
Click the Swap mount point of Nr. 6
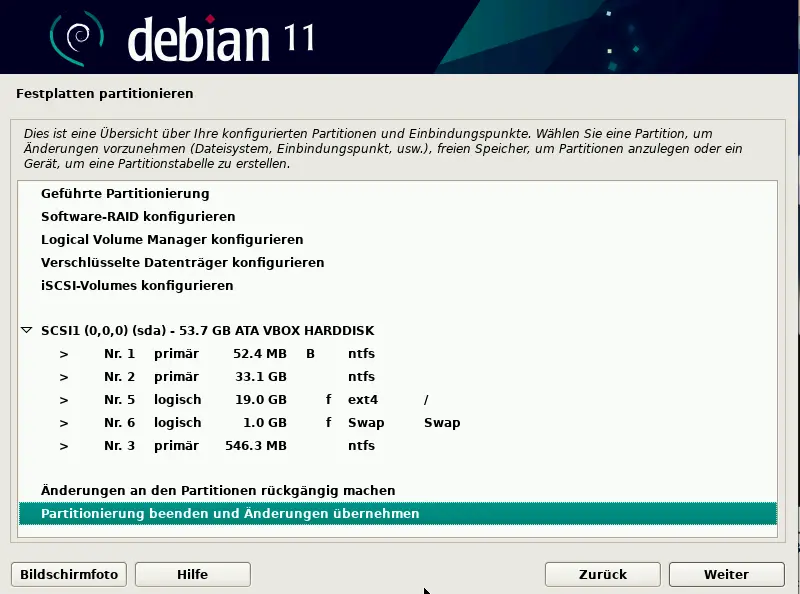(x=442, y=423)
